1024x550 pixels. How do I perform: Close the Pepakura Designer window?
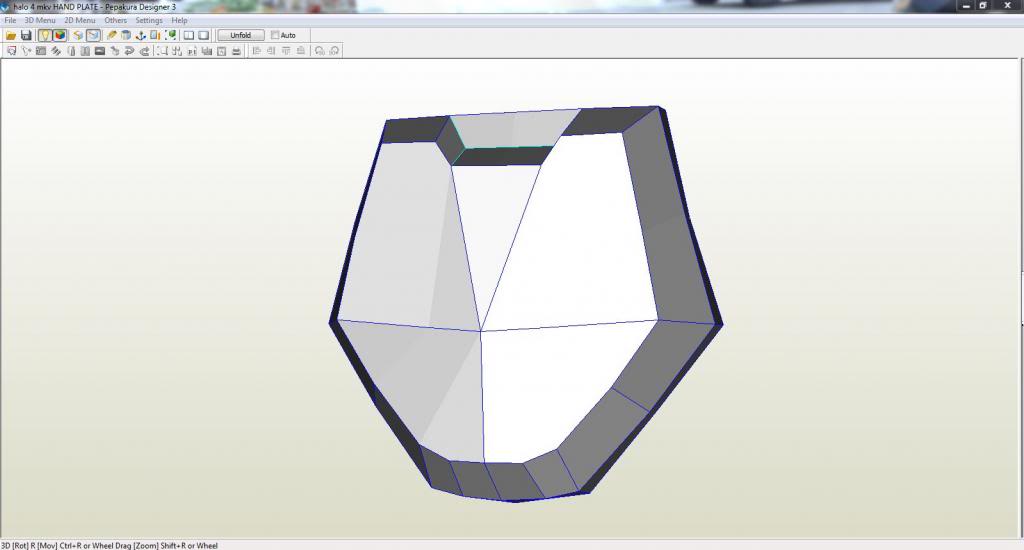pyautogui.click(x=1008, y=6)
